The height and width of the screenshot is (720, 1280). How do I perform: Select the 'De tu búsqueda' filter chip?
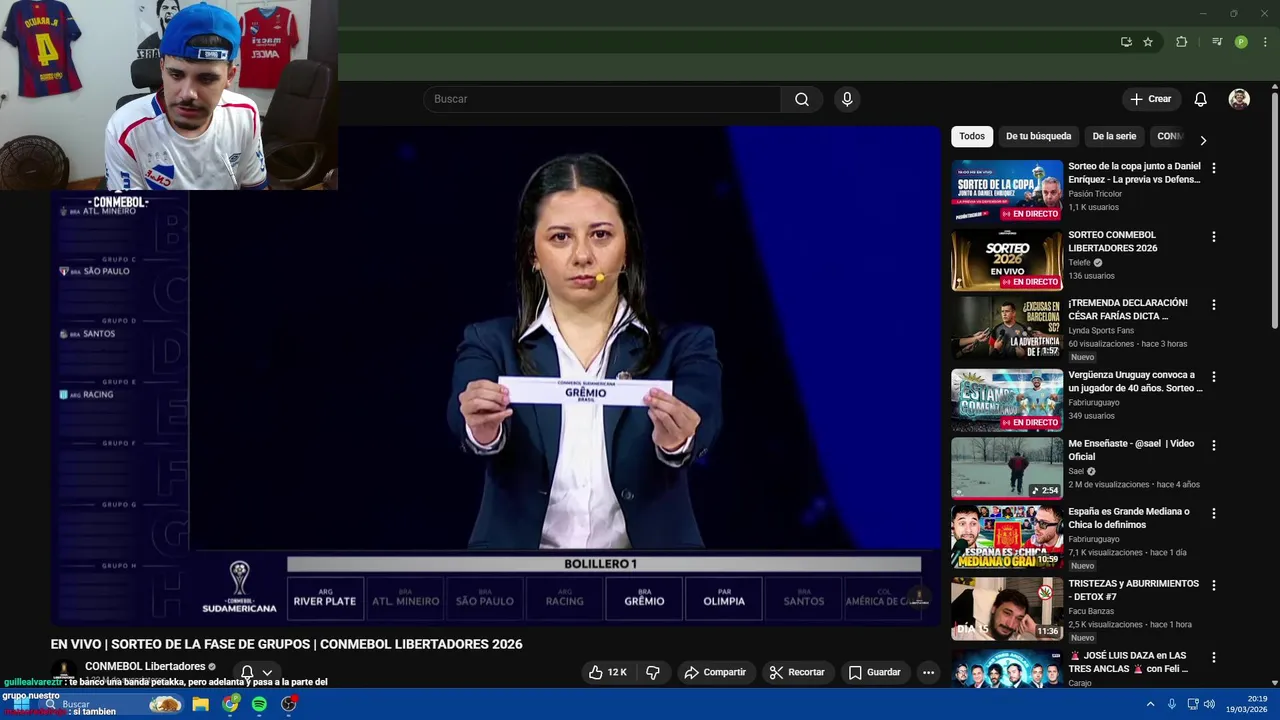[1038, 136]
